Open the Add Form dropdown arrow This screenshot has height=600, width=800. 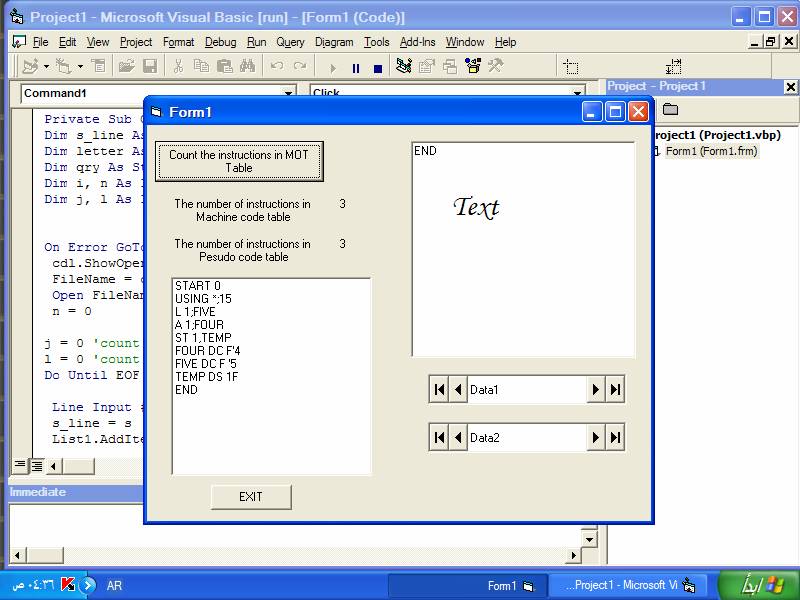pyautogui.click(x=80, y=67)
